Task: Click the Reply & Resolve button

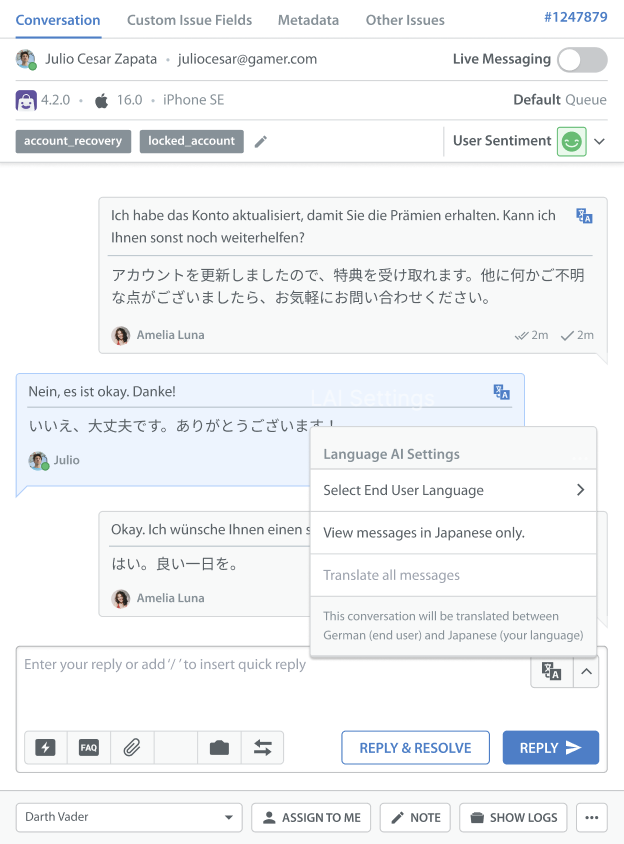Action: (x=415, y=748)
